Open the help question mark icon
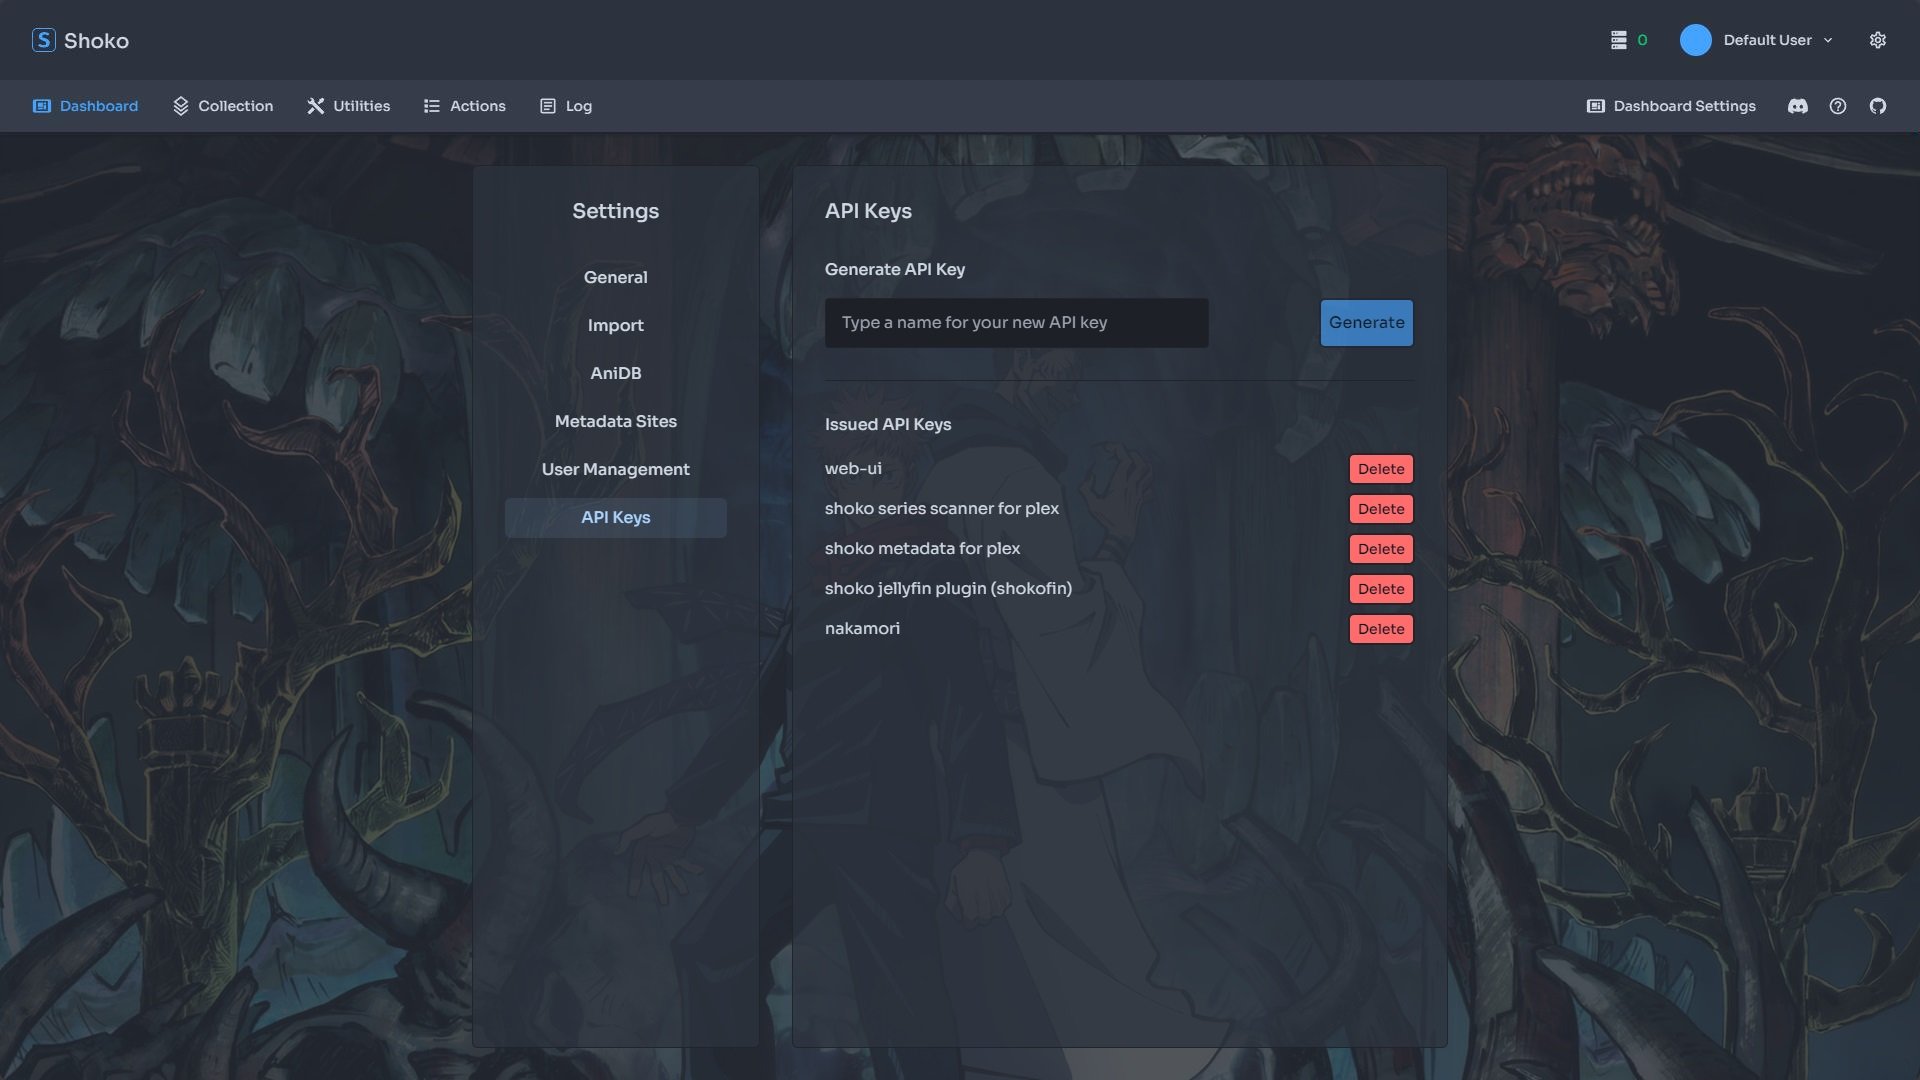 pyautogui.click(x=1837, y=106)
